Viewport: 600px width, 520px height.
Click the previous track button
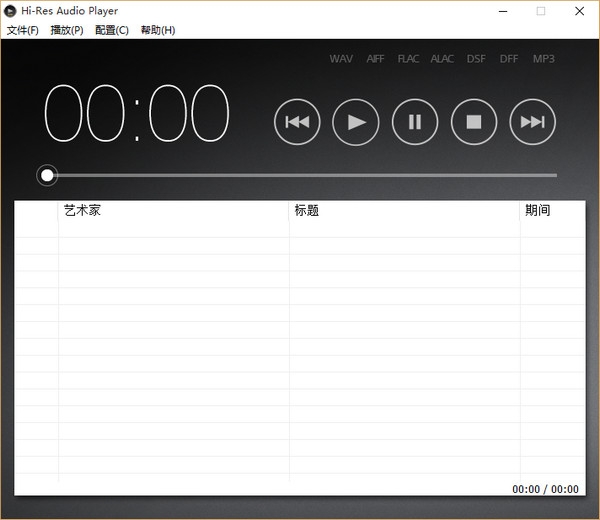point(297,122)
